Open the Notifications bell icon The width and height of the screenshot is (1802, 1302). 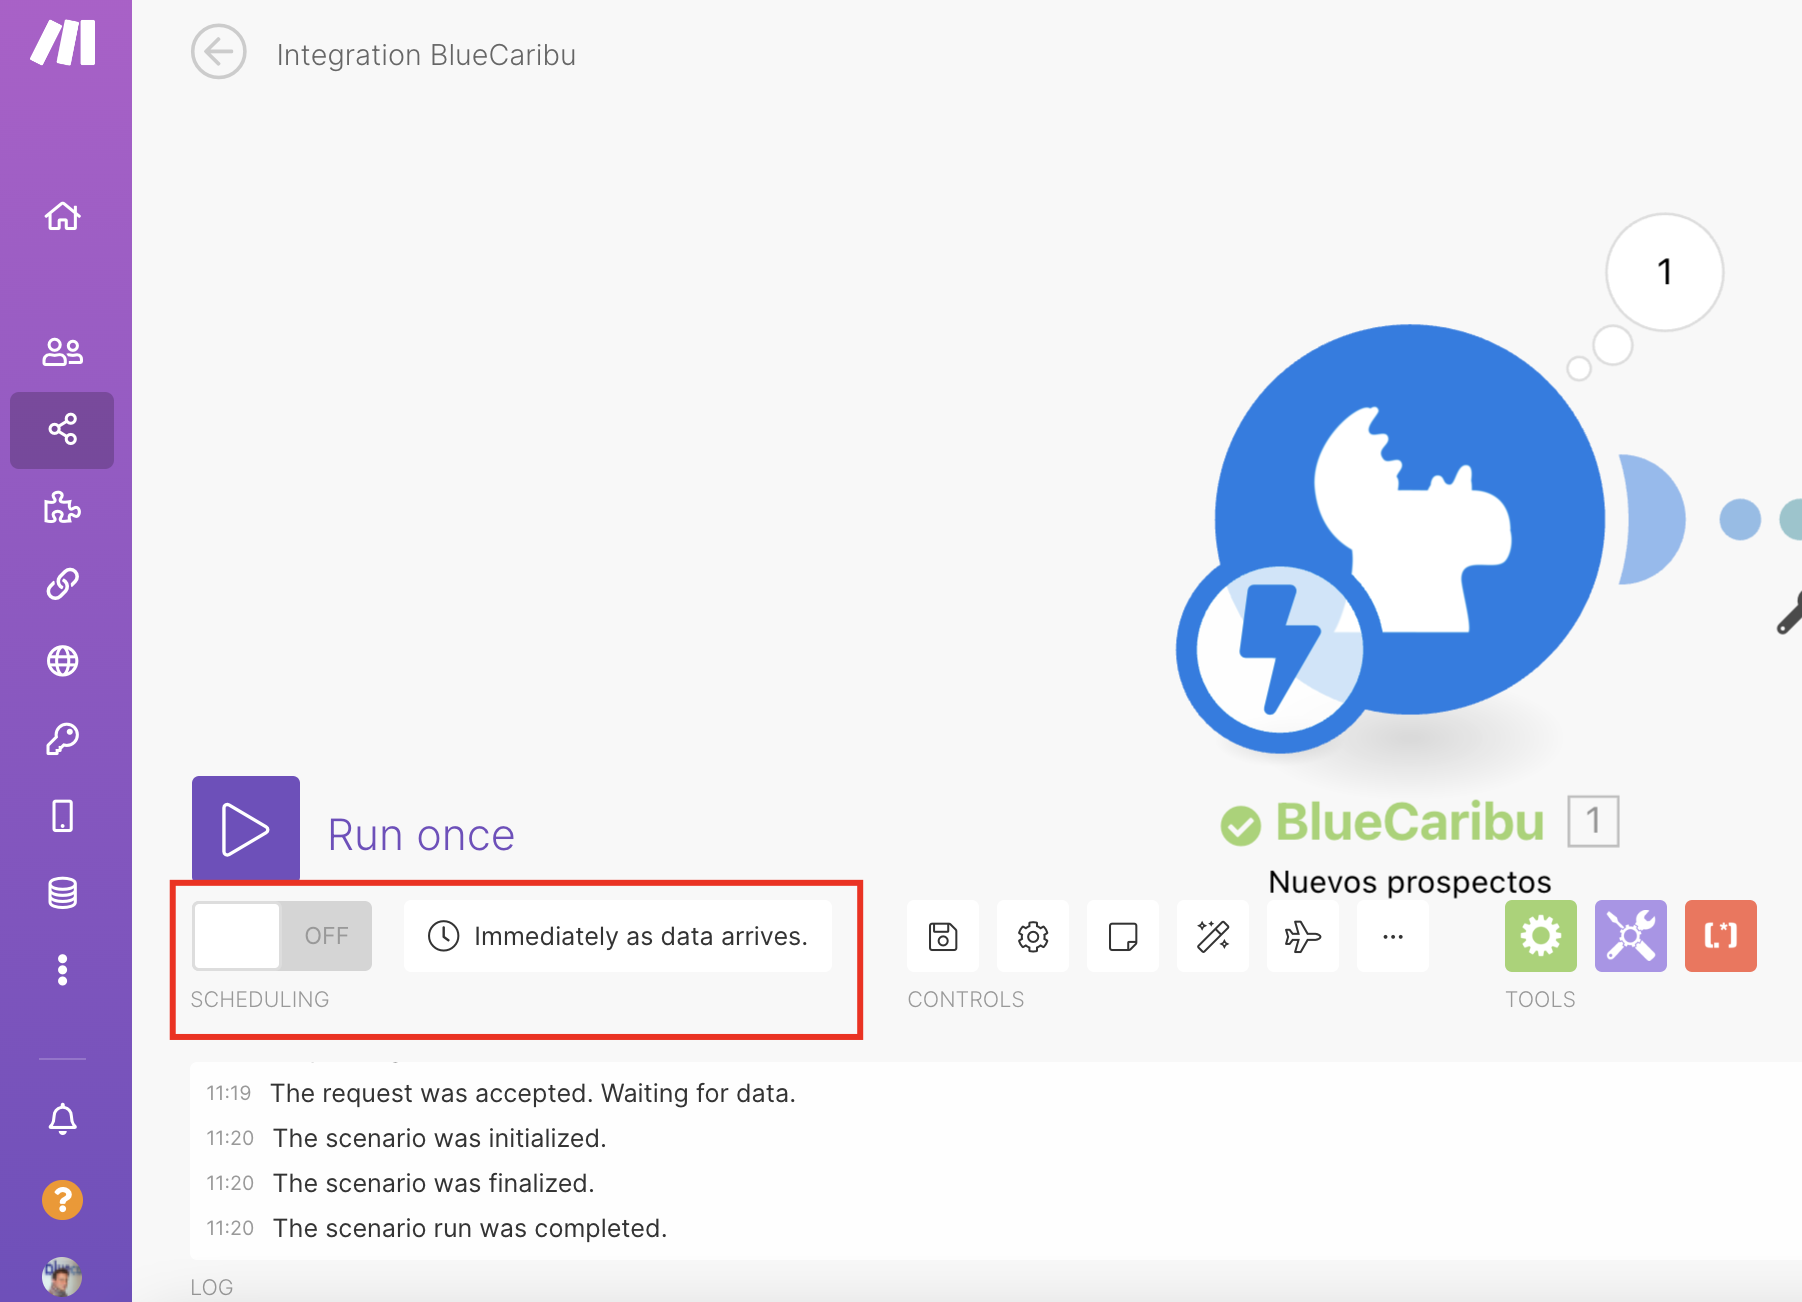tap(62, 1119)
